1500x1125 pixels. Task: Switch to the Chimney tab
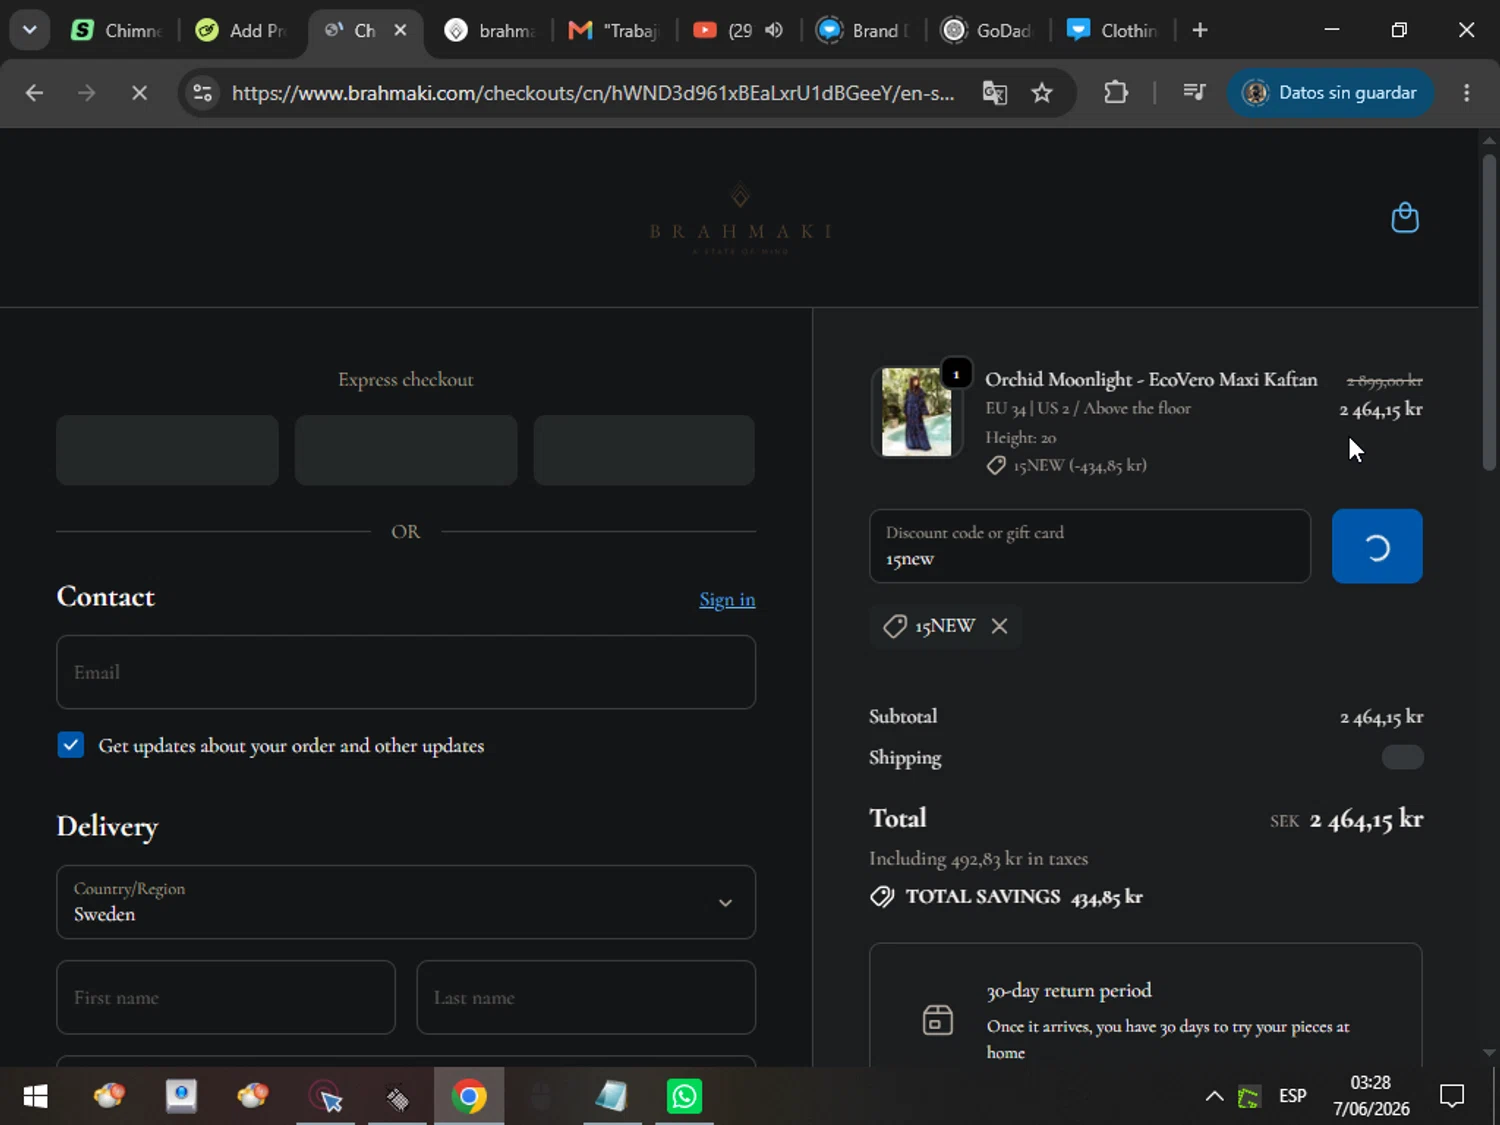click(118, 30)
